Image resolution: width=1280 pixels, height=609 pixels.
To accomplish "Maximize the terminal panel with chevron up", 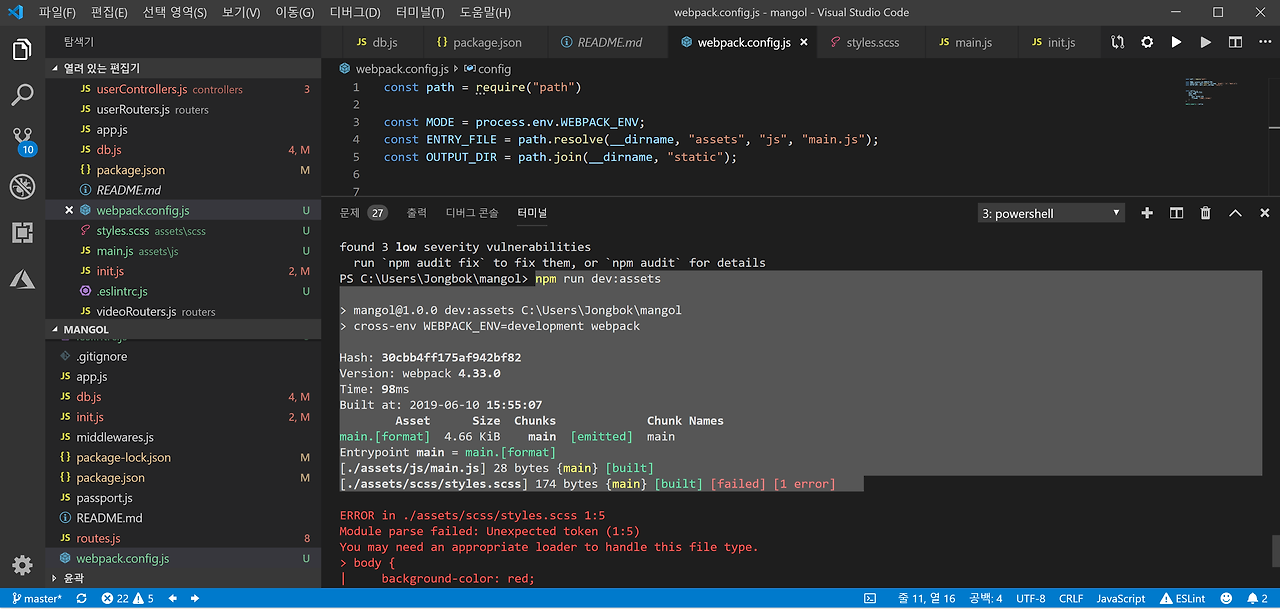I will tap(1235, 213).
